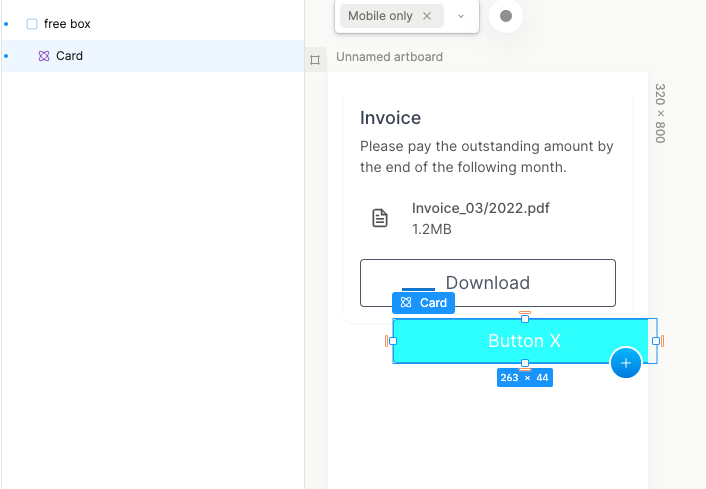Click the gray record circle button
The image size is (706, 489).
[x=506, y=16]
